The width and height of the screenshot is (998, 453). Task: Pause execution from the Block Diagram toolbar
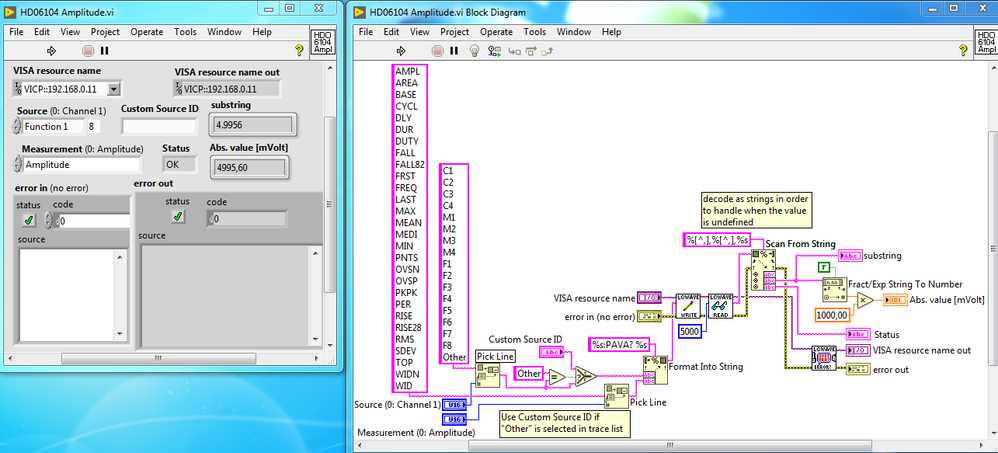tap(454, 51)
